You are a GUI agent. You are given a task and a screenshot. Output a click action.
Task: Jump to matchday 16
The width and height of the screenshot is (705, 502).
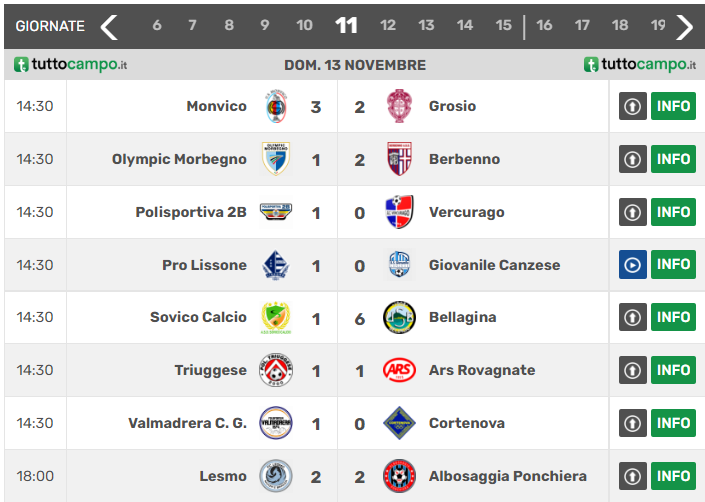click(x=544, y=26)
